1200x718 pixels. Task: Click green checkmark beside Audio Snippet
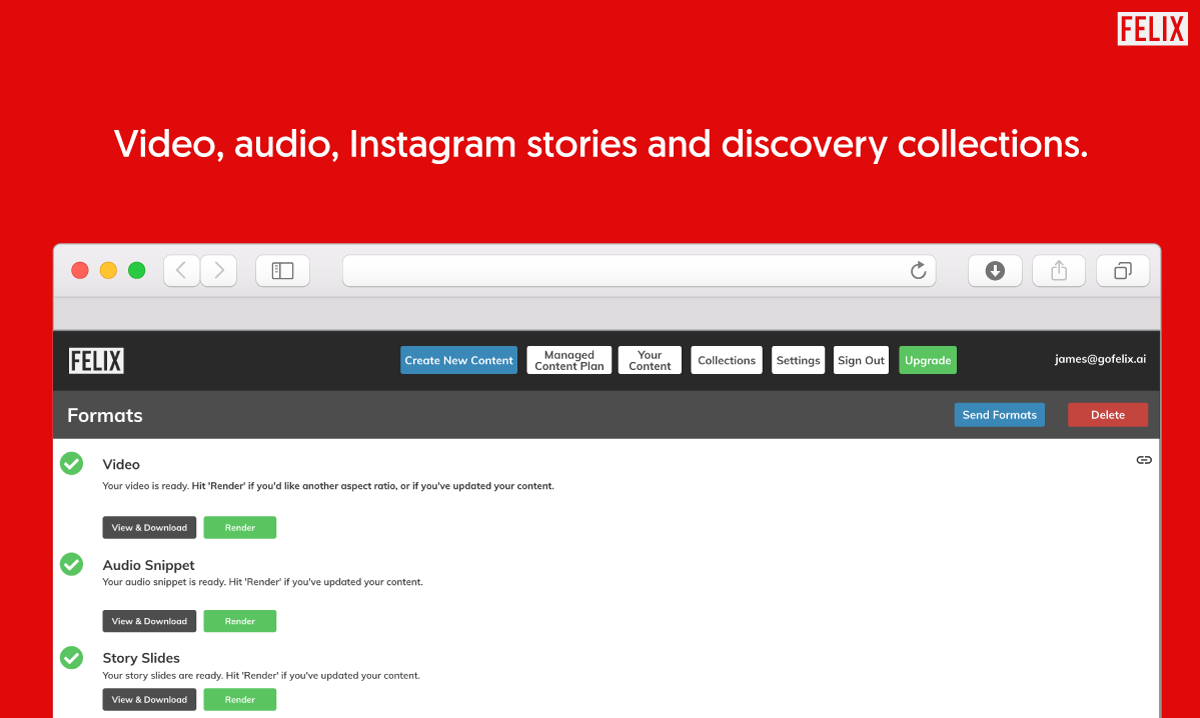pos(71,564)
